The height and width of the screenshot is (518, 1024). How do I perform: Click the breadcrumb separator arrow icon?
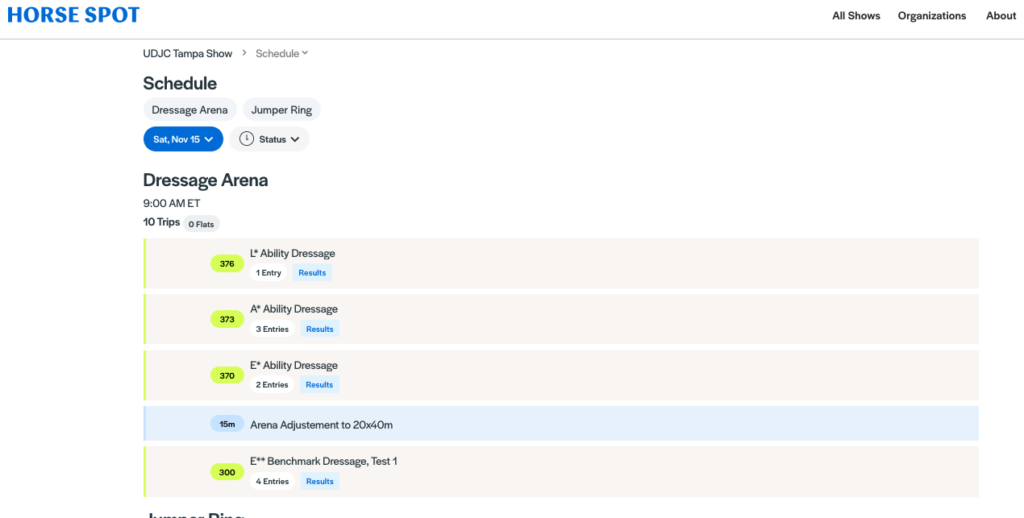click(244, 53)
